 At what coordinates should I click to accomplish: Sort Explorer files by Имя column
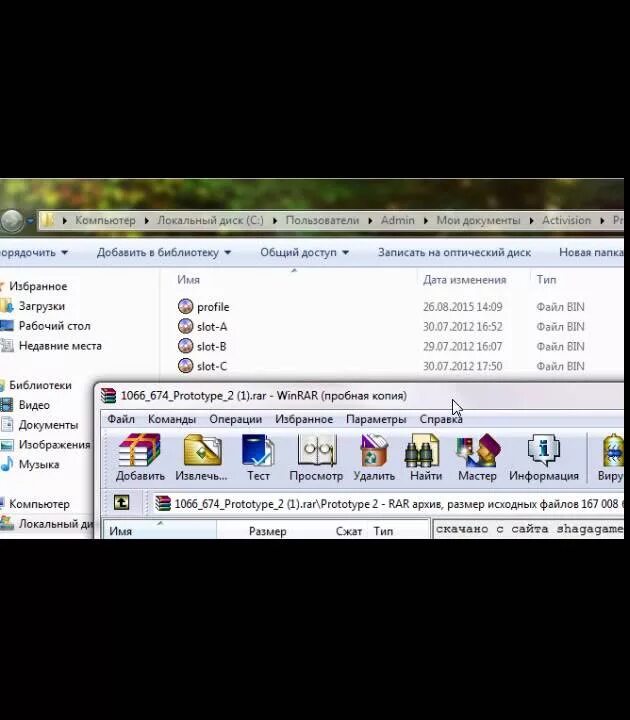point(188,280)
